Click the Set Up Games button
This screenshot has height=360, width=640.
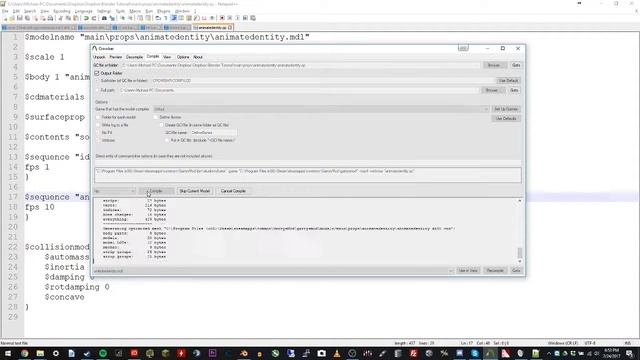[x=506, y=109]
